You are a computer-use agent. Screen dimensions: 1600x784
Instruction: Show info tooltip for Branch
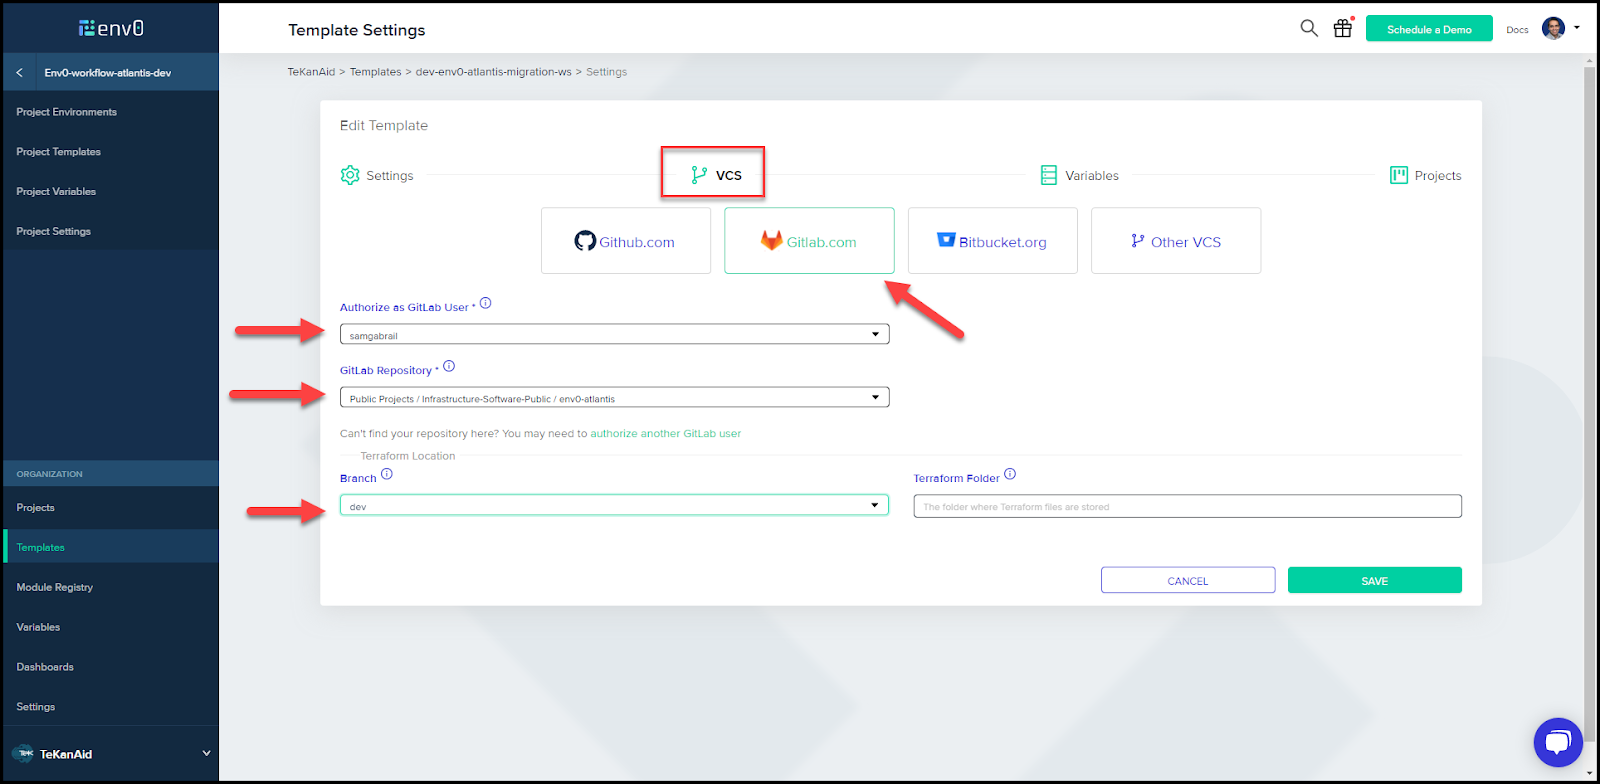pos(387,474)
